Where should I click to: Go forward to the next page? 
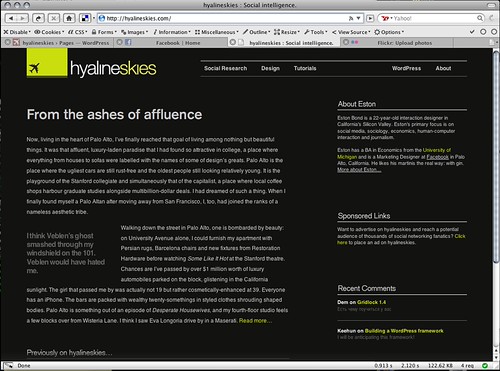point(22,18)
